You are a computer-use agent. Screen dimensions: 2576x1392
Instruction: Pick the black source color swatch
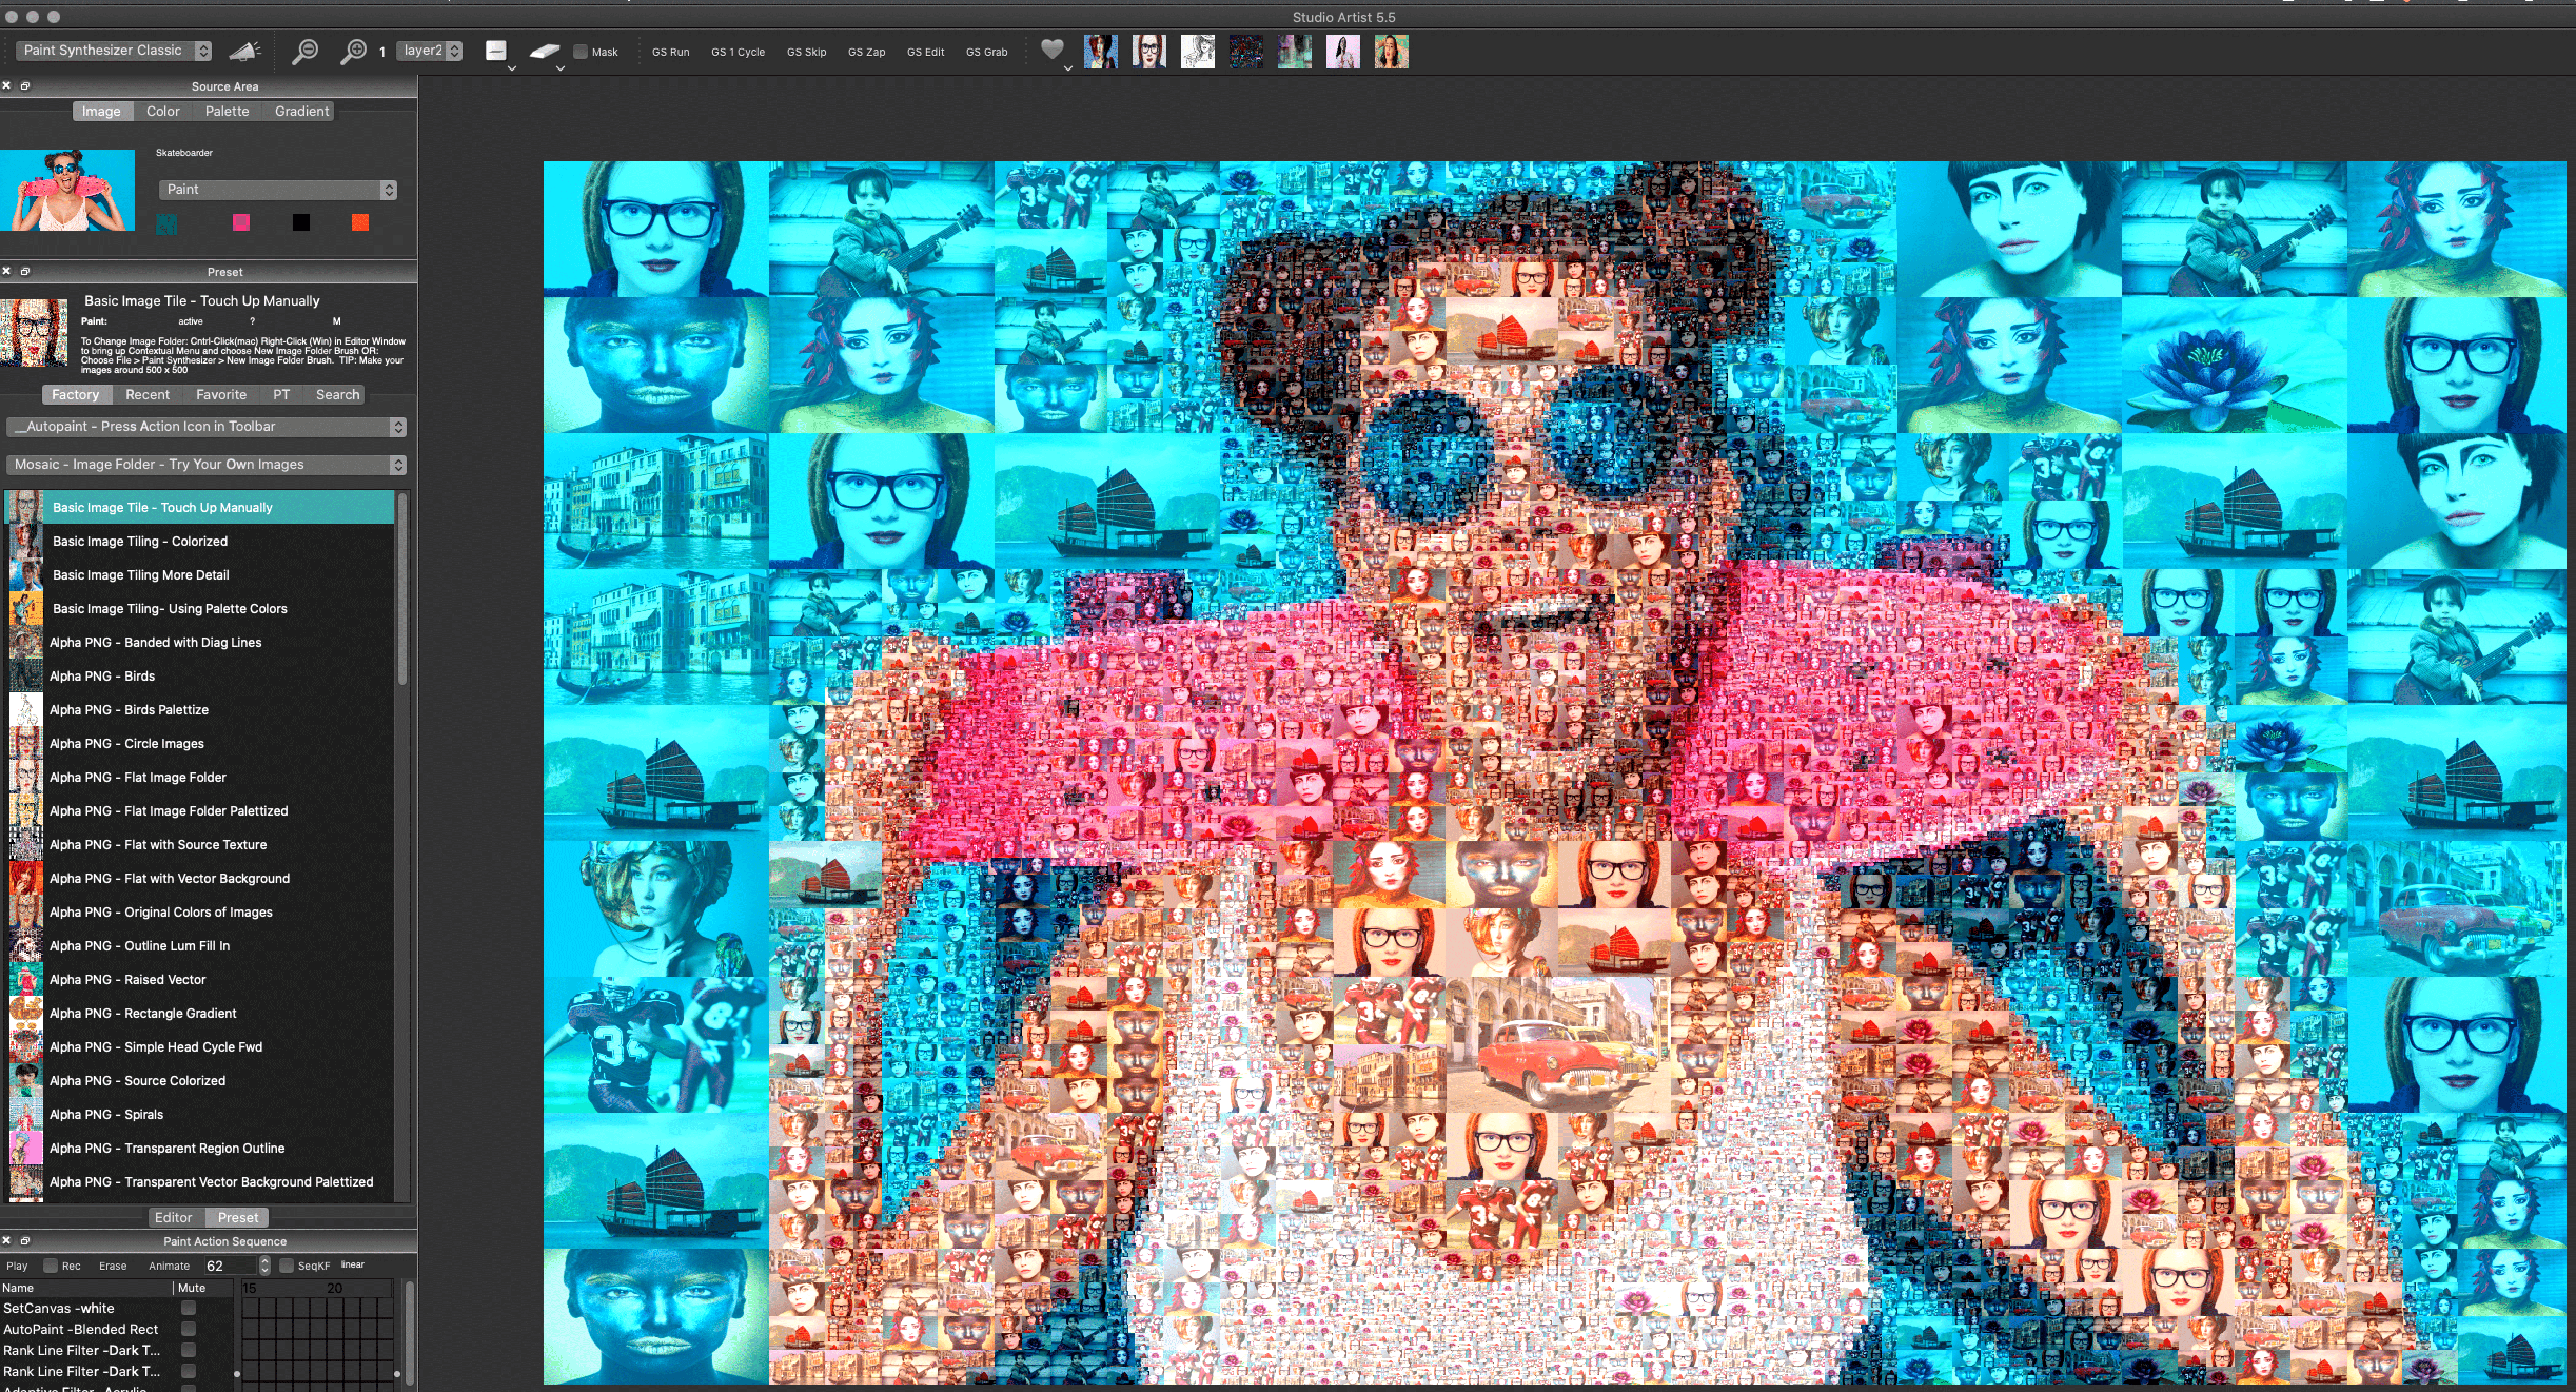(301, 222)
